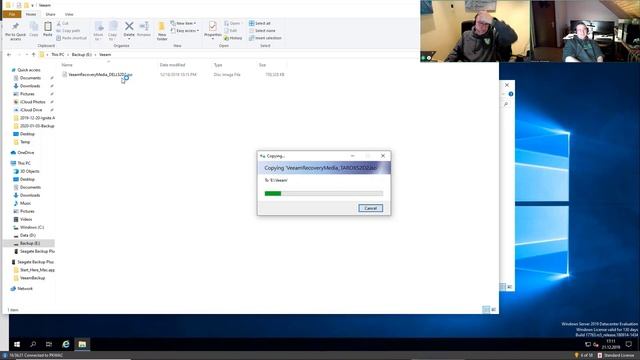Click Open in the ribbon Open group
The image size is (640, 360).
232,23
